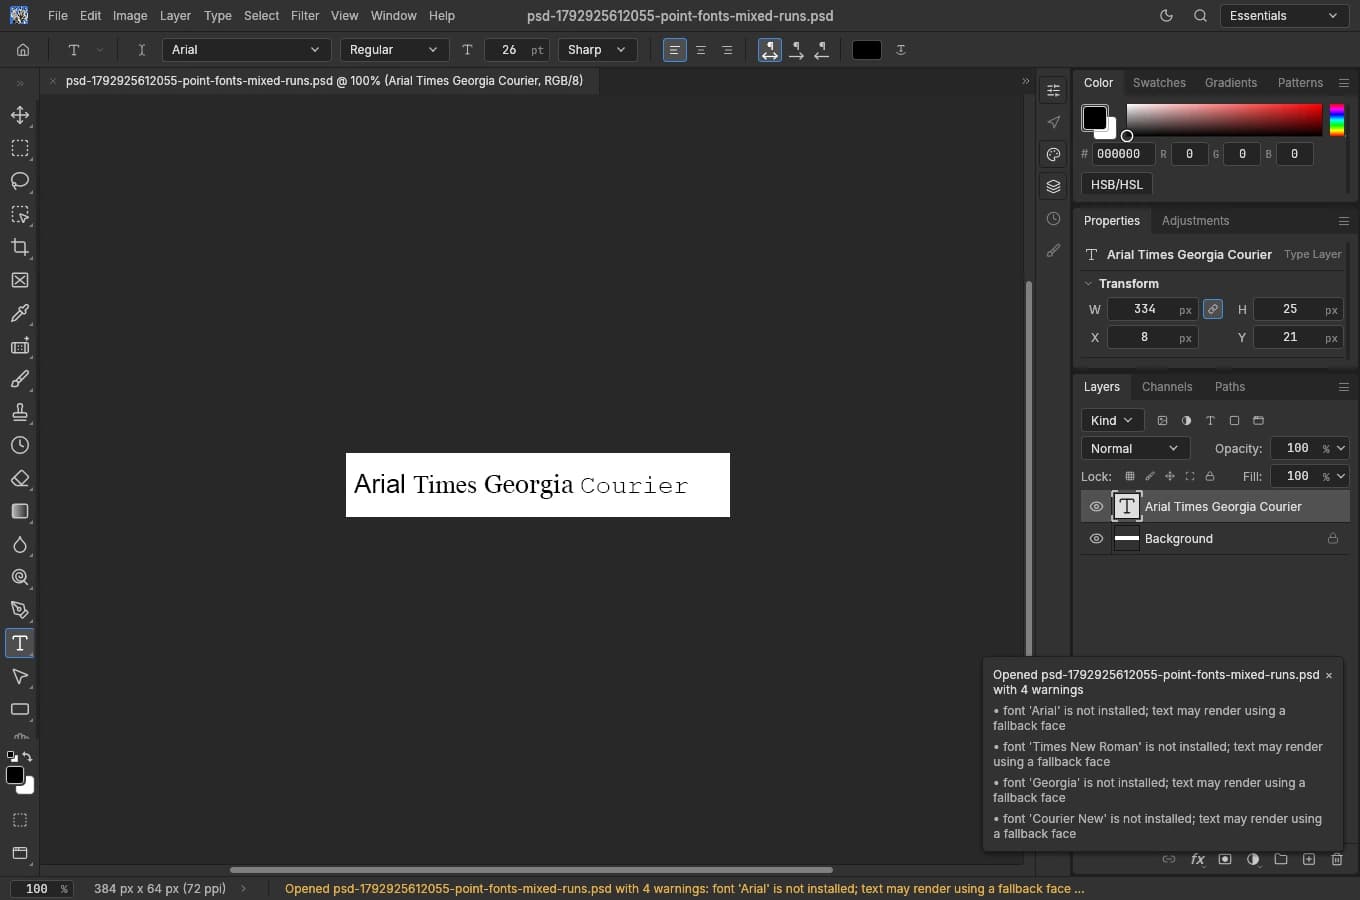The width and height of the screenshot is (1360, 900).
Task: Switch to the Channels tab
Action: tap(1167, 387)
